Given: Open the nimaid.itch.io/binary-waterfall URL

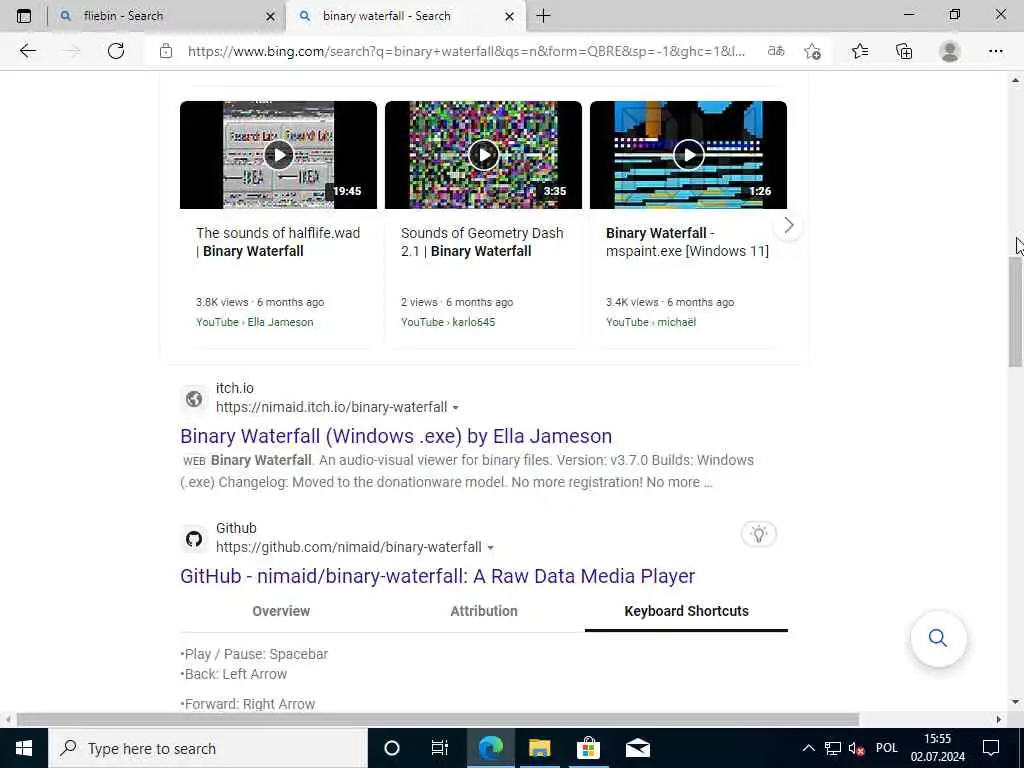Looking at the screenshot, I should point(332,407).
